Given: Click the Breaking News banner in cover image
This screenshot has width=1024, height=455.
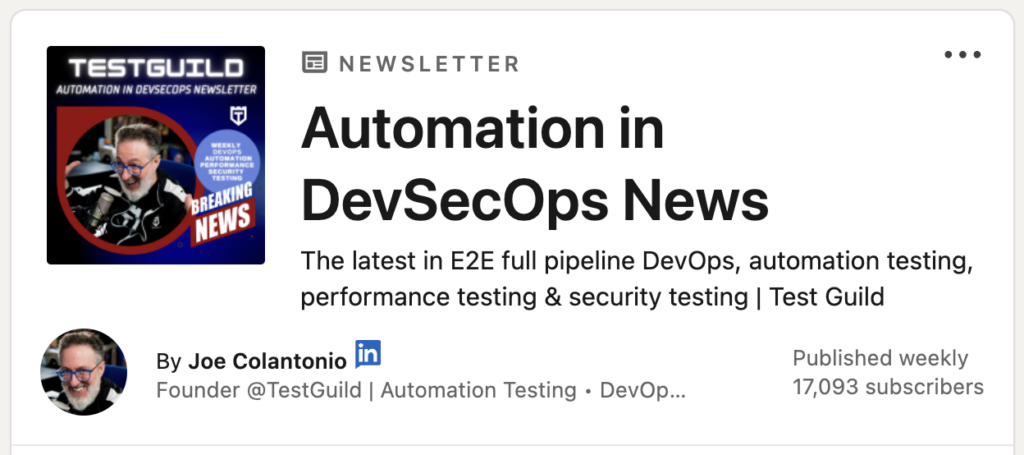Looking at the screenshot, I should (221, 215).
